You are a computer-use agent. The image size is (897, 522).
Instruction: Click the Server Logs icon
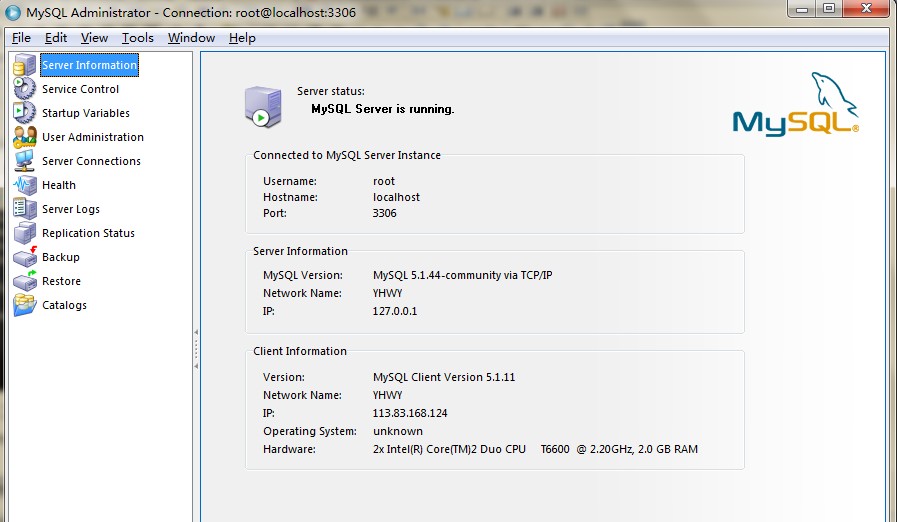24,209
